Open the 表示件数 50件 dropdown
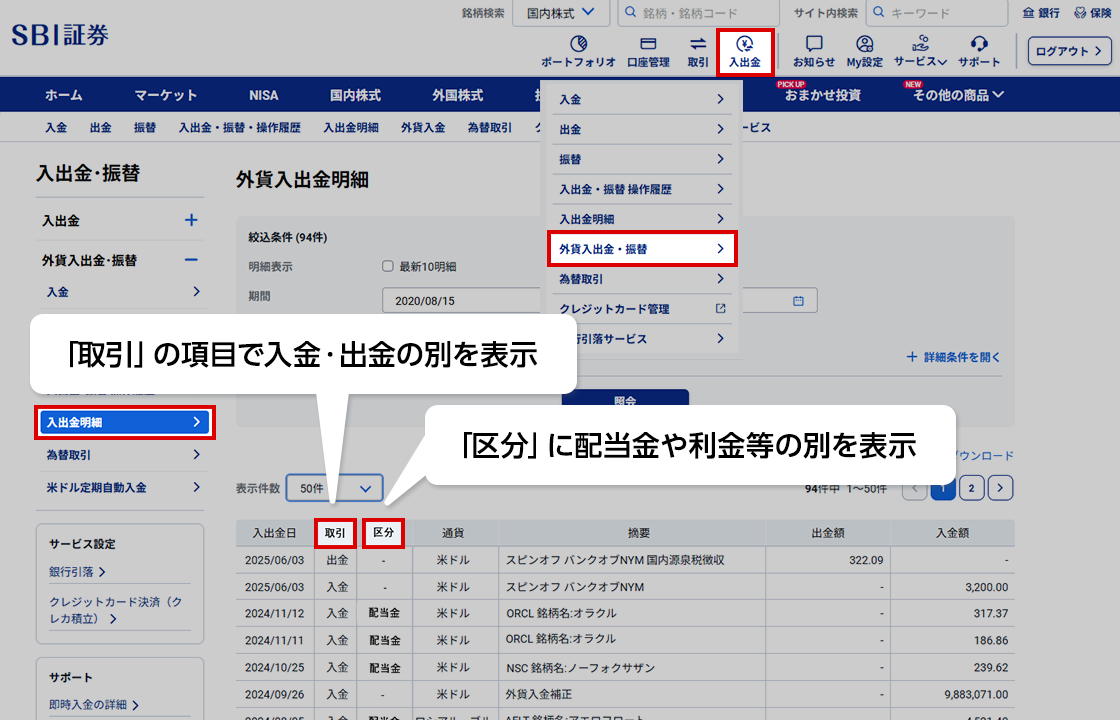 (334, 488)
